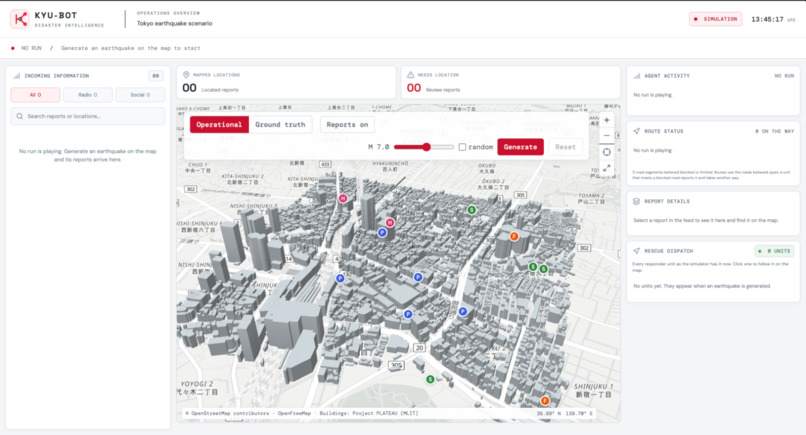Click the Mapped Locations pin icon
The image size is (806, 435).
click(186, 75)
